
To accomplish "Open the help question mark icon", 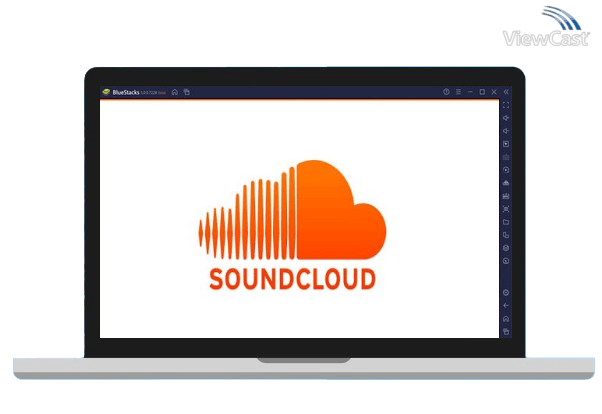I will pyautogui.click(x=446, y=92).
